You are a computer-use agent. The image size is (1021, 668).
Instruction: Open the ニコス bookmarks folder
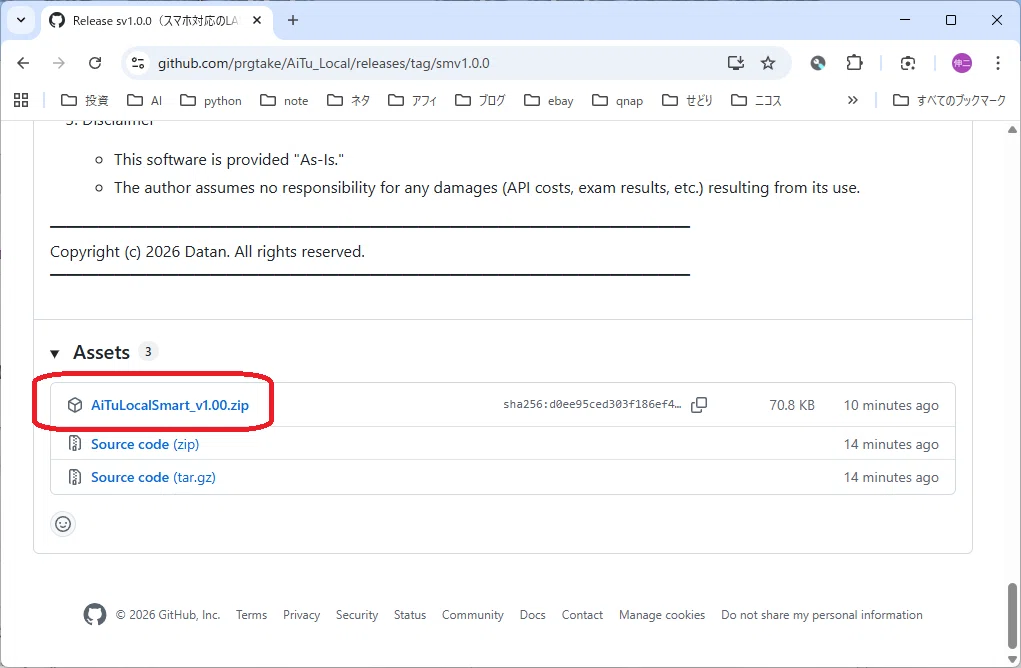click(x=756, y=100)
